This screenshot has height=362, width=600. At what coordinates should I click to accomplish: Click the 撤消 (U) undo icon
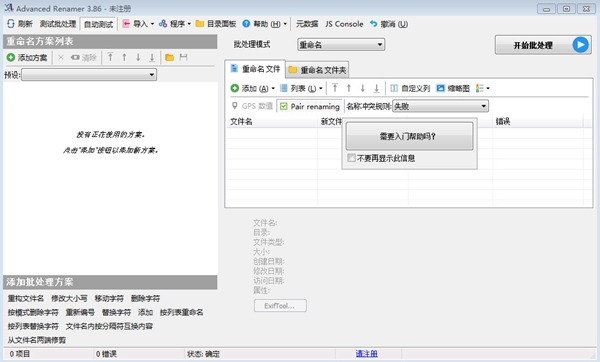tap(373, 24)
